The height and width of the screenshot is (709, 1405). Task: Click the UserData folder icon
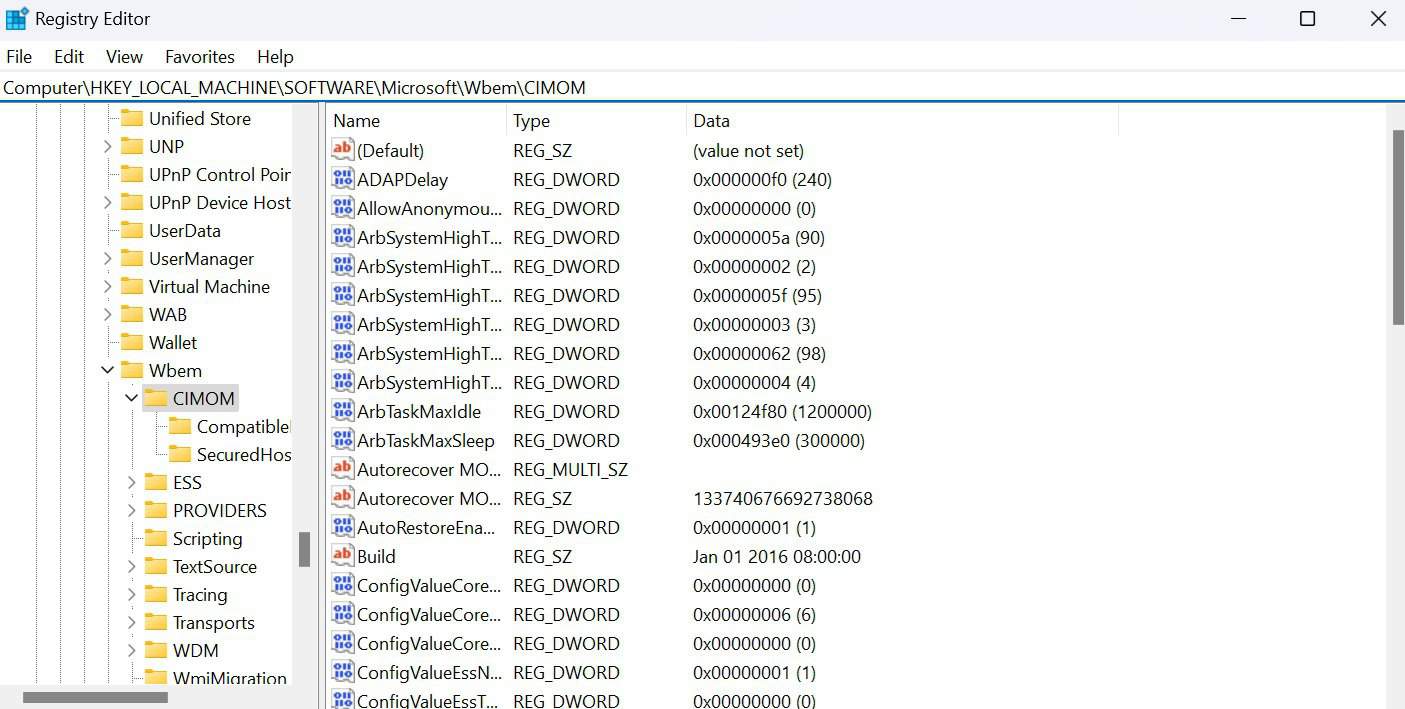(x=132, y=230)
